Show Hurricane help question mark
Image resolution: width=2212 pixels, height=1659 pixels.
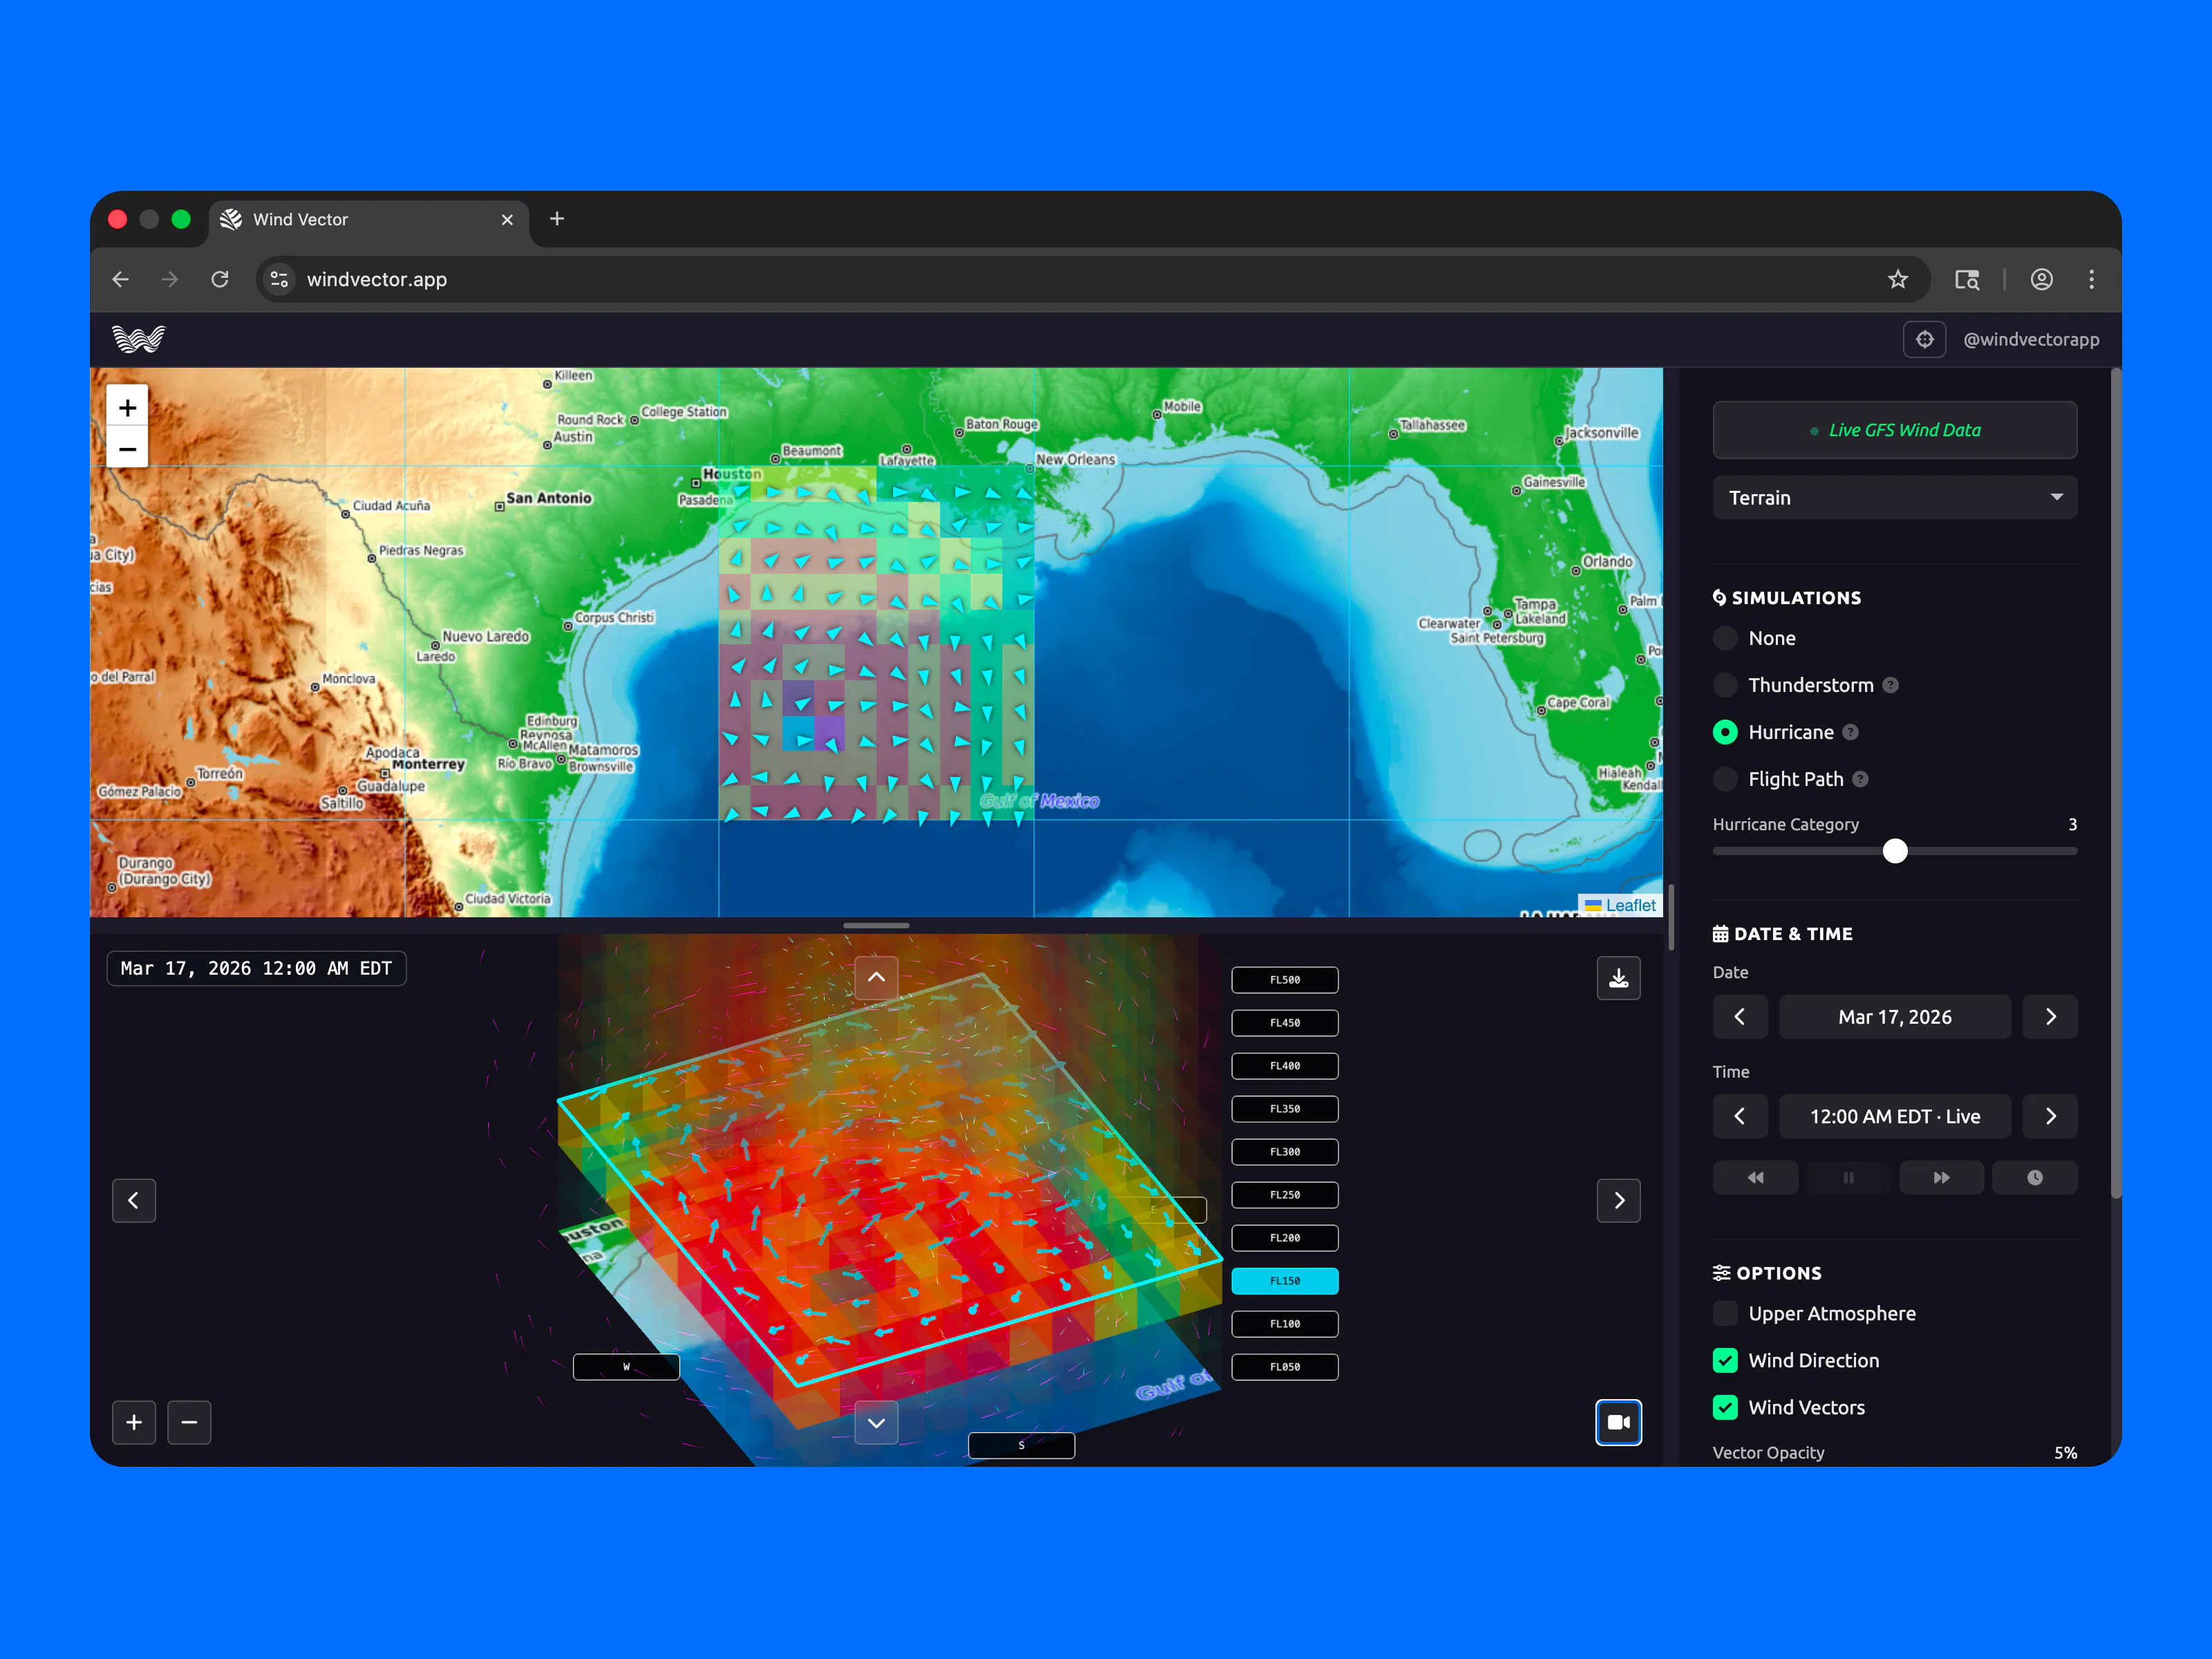pyautogui.click(x=1850, y=732)
